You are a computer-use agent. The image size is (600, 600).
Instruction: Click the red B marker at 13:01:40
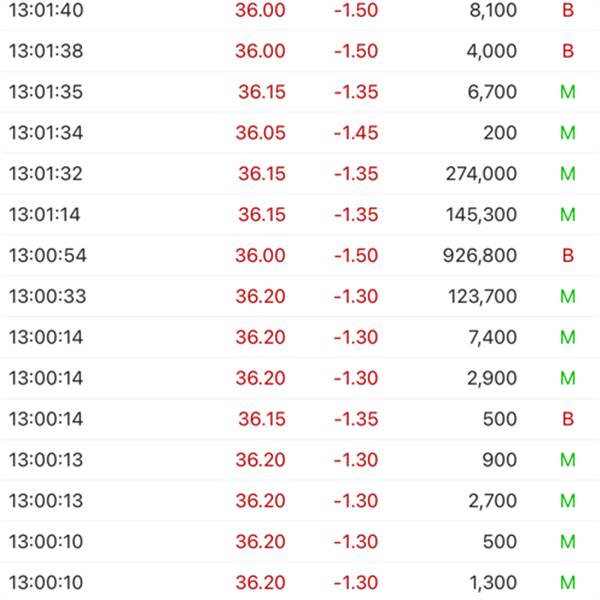(x=568, y=10)
